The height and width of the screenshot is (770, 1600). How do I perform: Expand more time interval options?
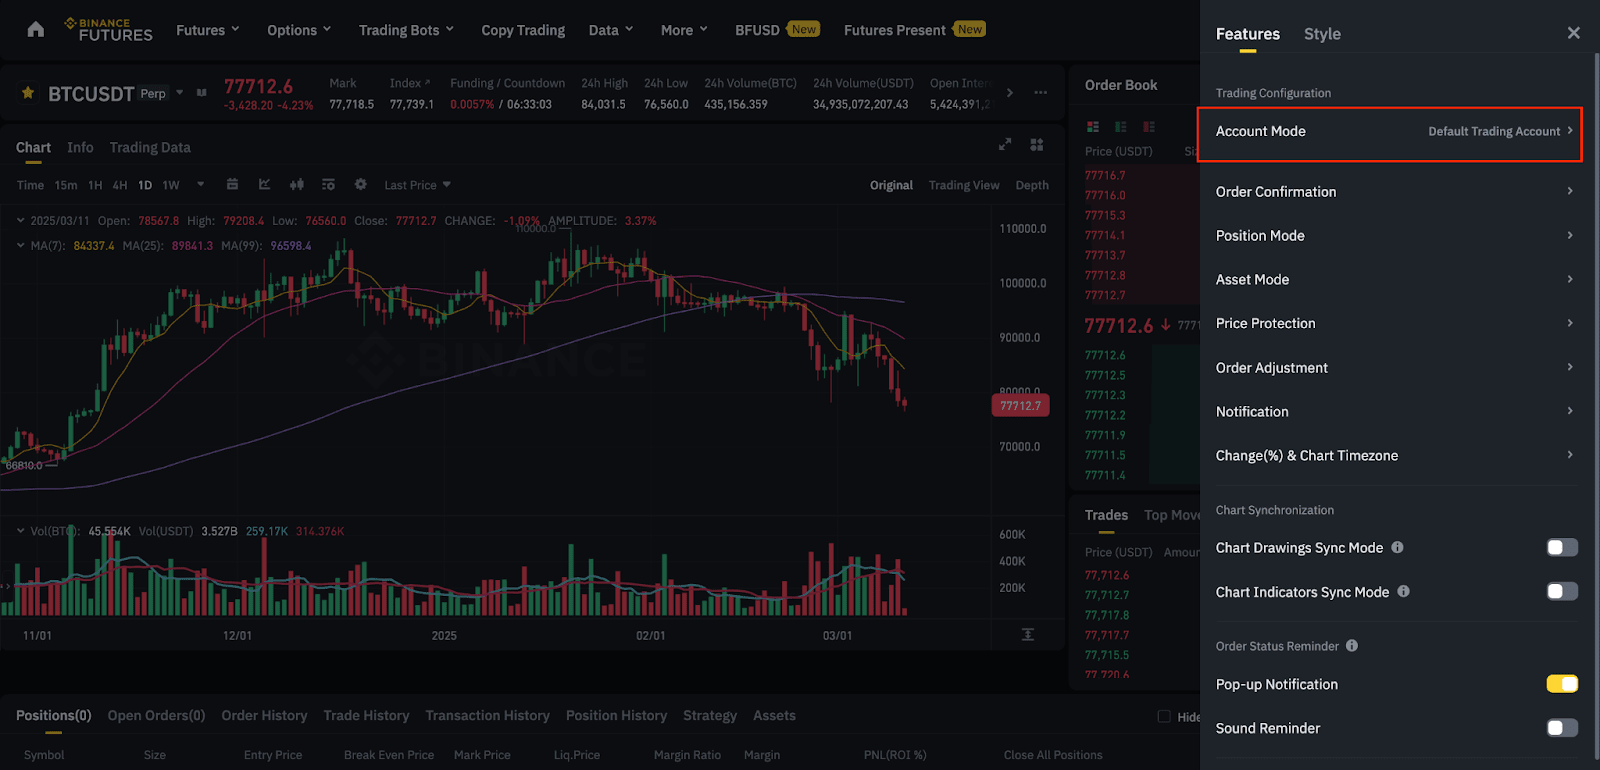point(201,184)
